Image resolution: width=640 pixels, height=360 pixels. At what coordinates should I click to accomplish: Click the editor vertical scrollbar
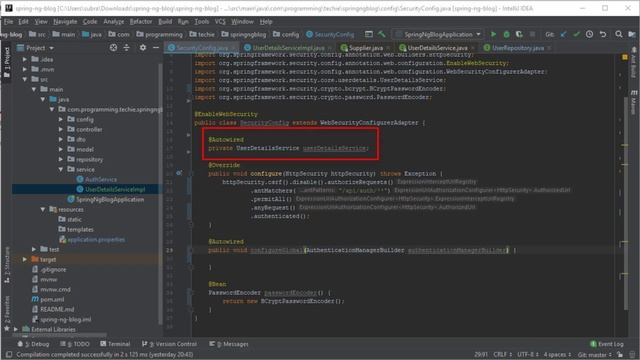tap(627, 202)
